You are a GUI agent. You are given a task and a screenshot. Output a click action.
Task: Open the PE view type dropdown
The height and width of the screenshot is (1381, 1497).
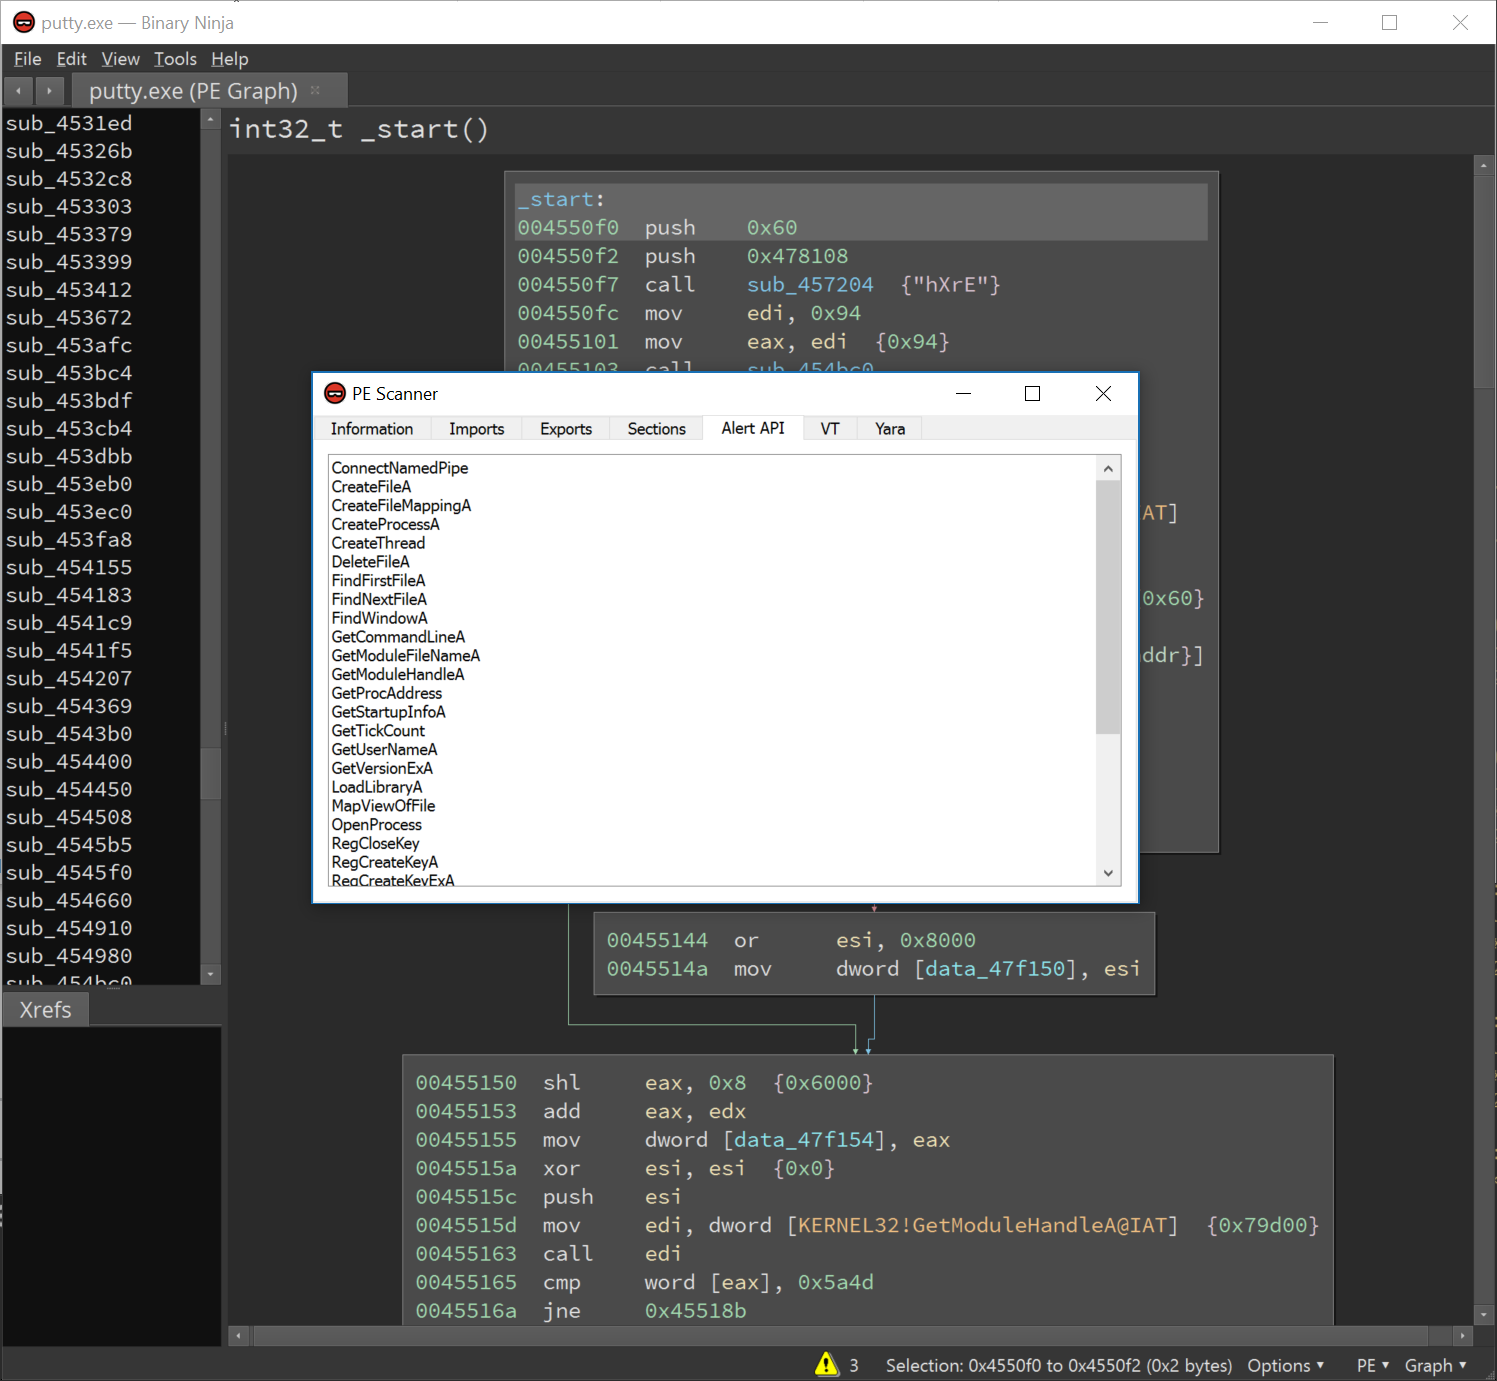[x=1372, y=1365]
